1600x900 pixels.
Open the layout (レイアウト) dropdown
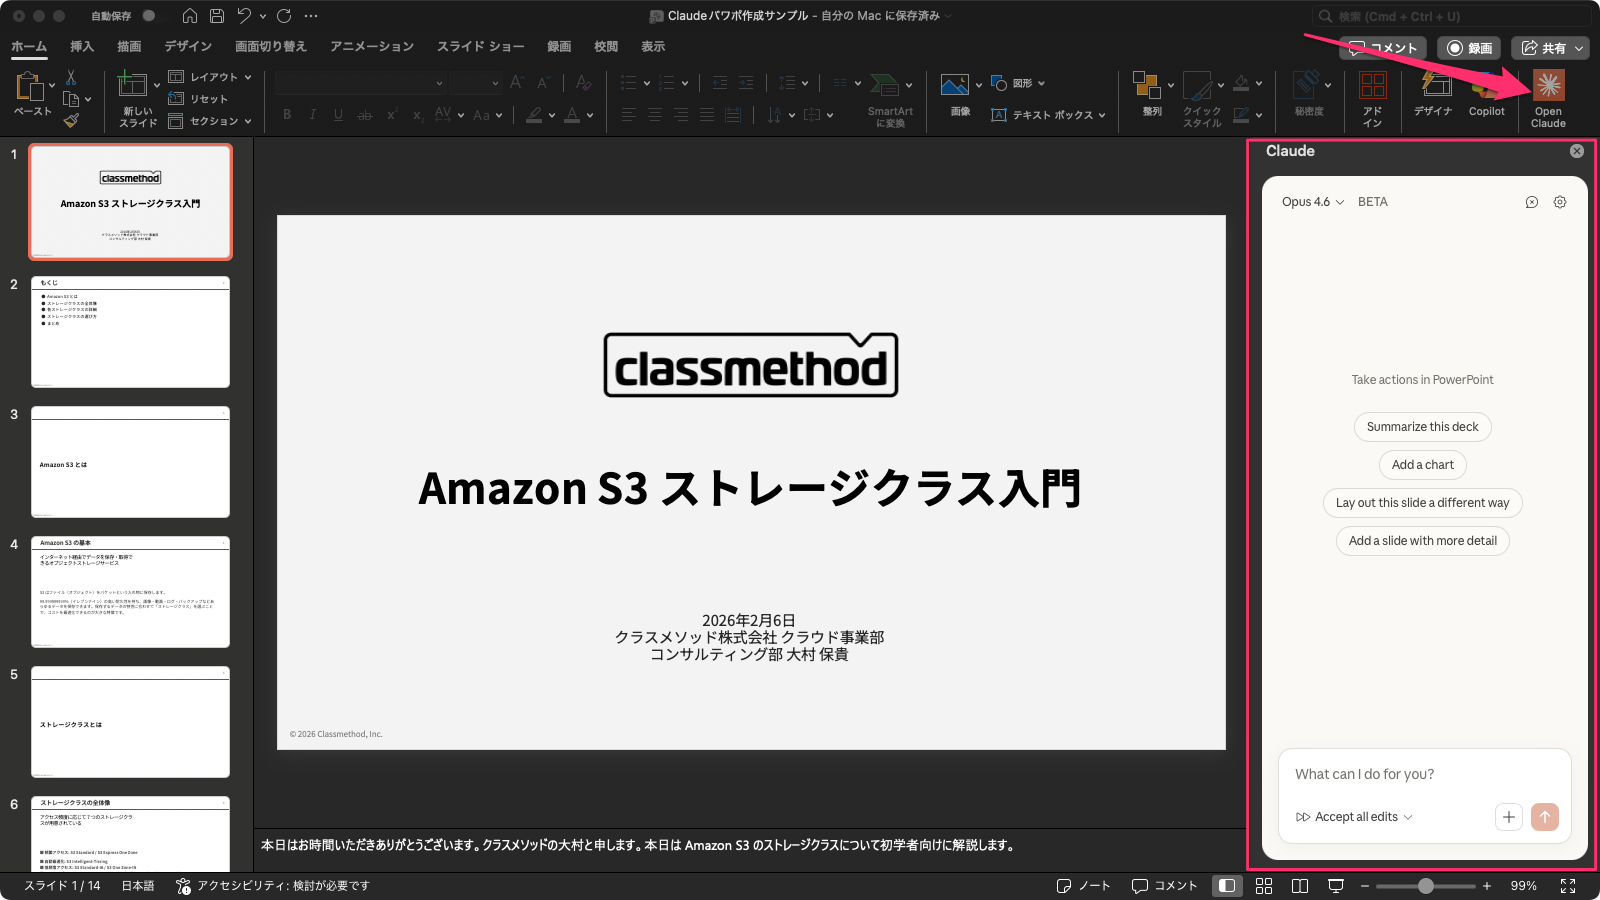[211, 77]
